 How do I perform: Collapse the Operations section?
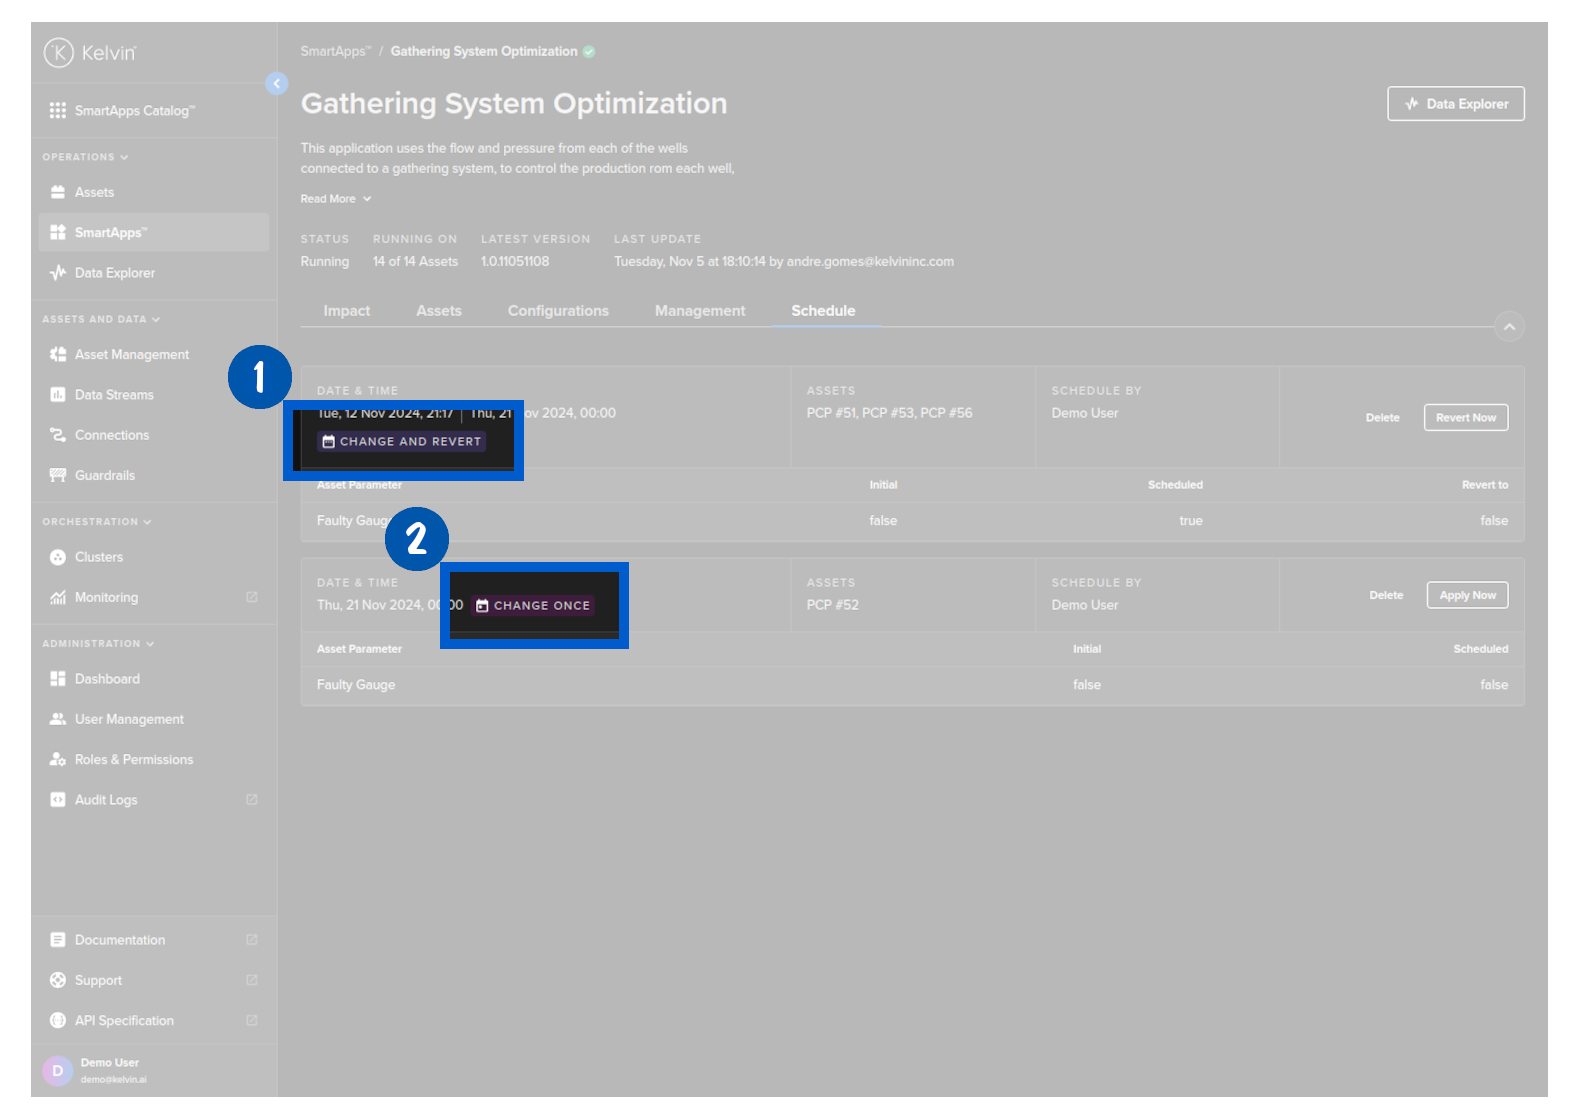(124, 157)
